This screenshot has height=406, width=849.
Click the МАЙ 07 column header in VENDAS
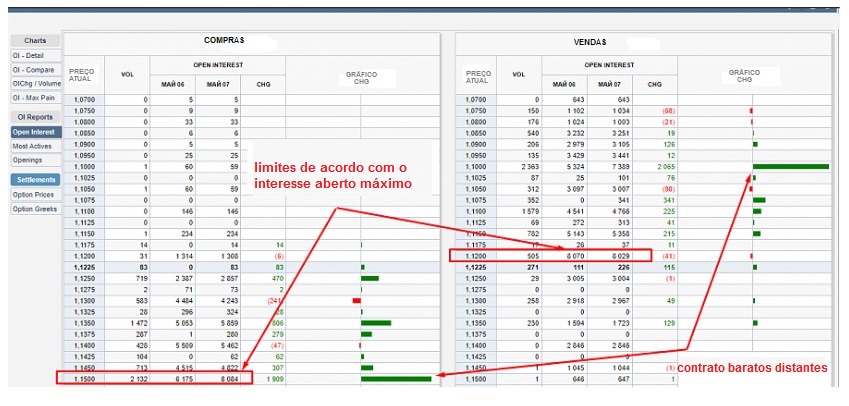pyautogui.click(x=612, y=85)
